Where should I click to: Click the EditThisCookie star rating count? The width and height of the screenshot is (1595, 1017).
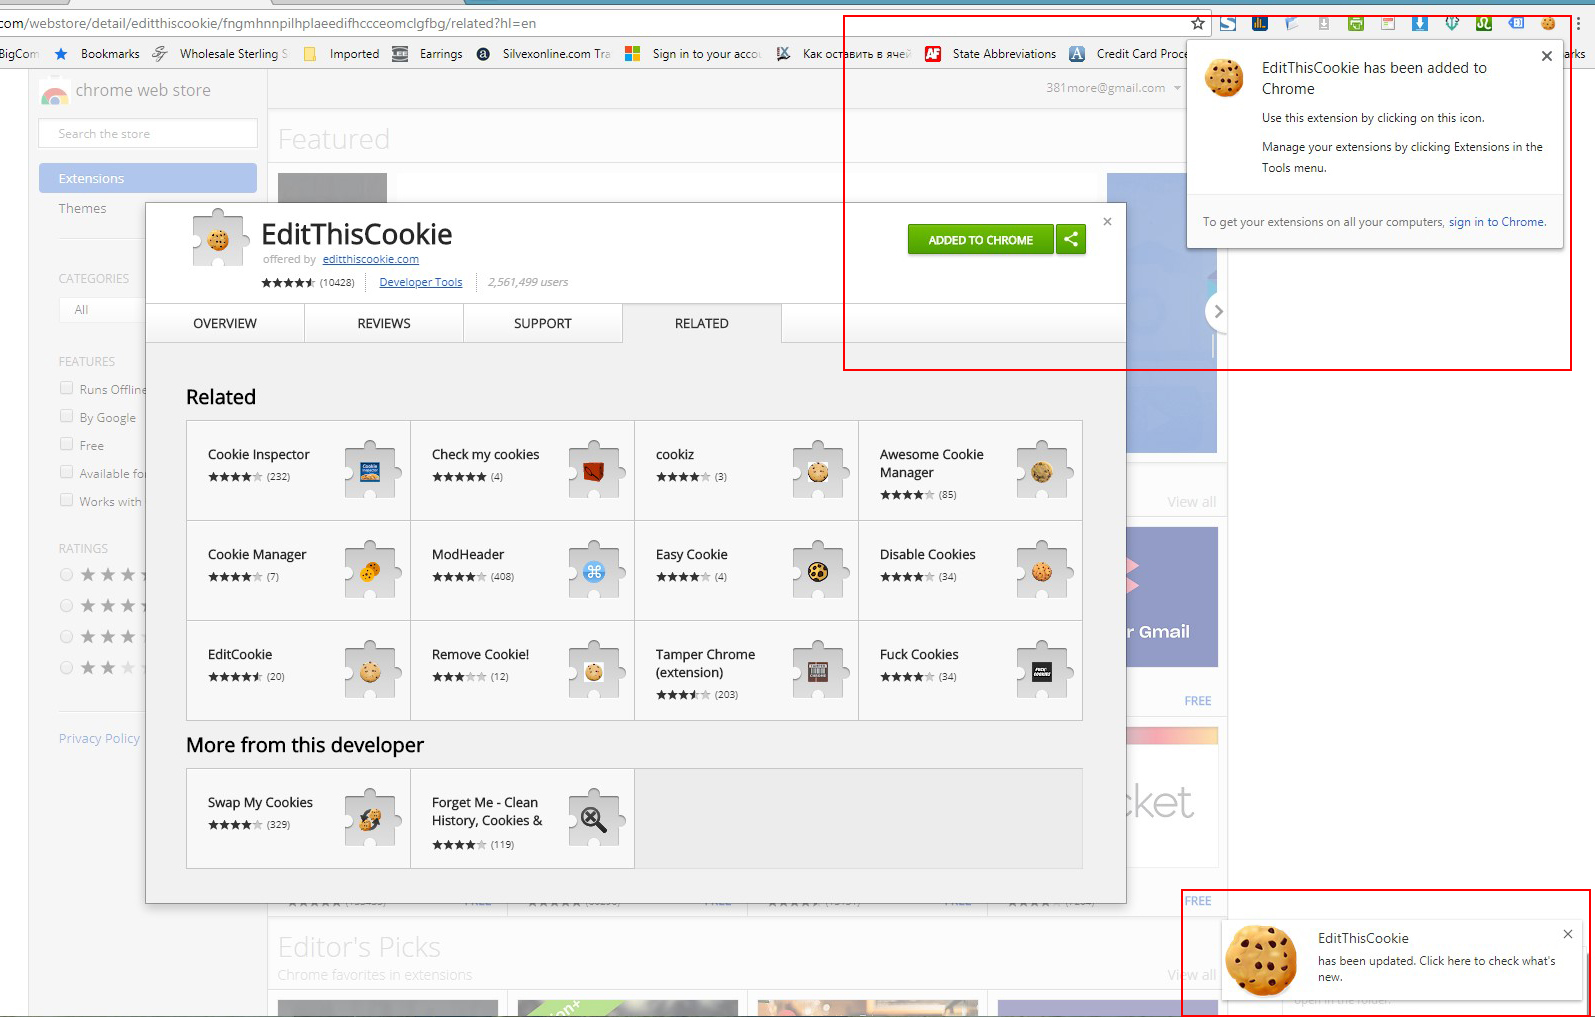point(337,283)
